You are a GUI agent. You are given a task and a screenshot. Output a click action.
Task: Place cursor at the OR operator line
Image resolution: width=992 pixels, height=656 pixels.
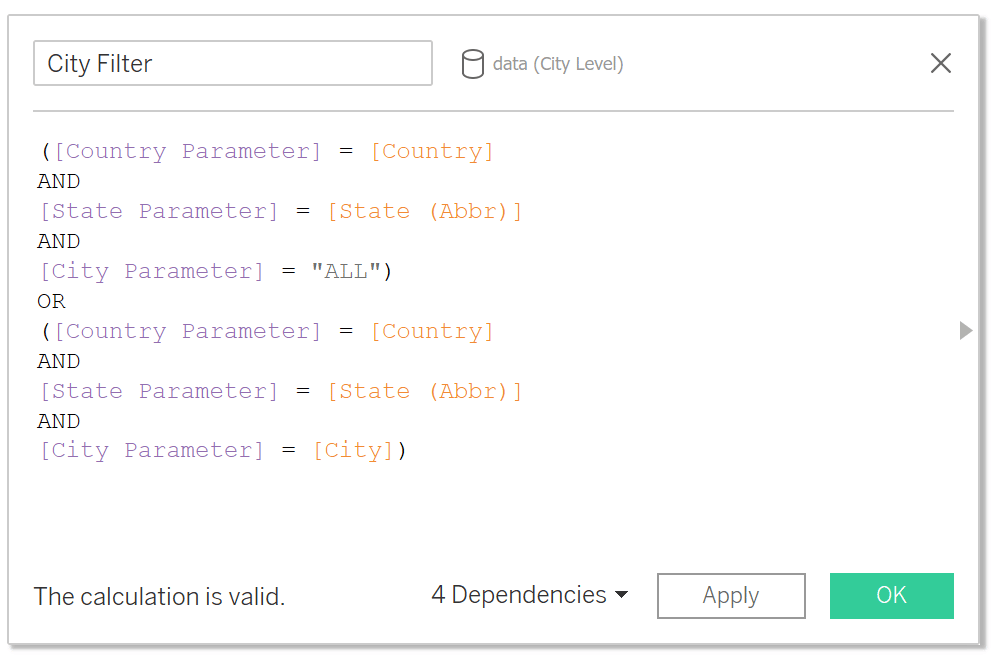pos(51,301)
